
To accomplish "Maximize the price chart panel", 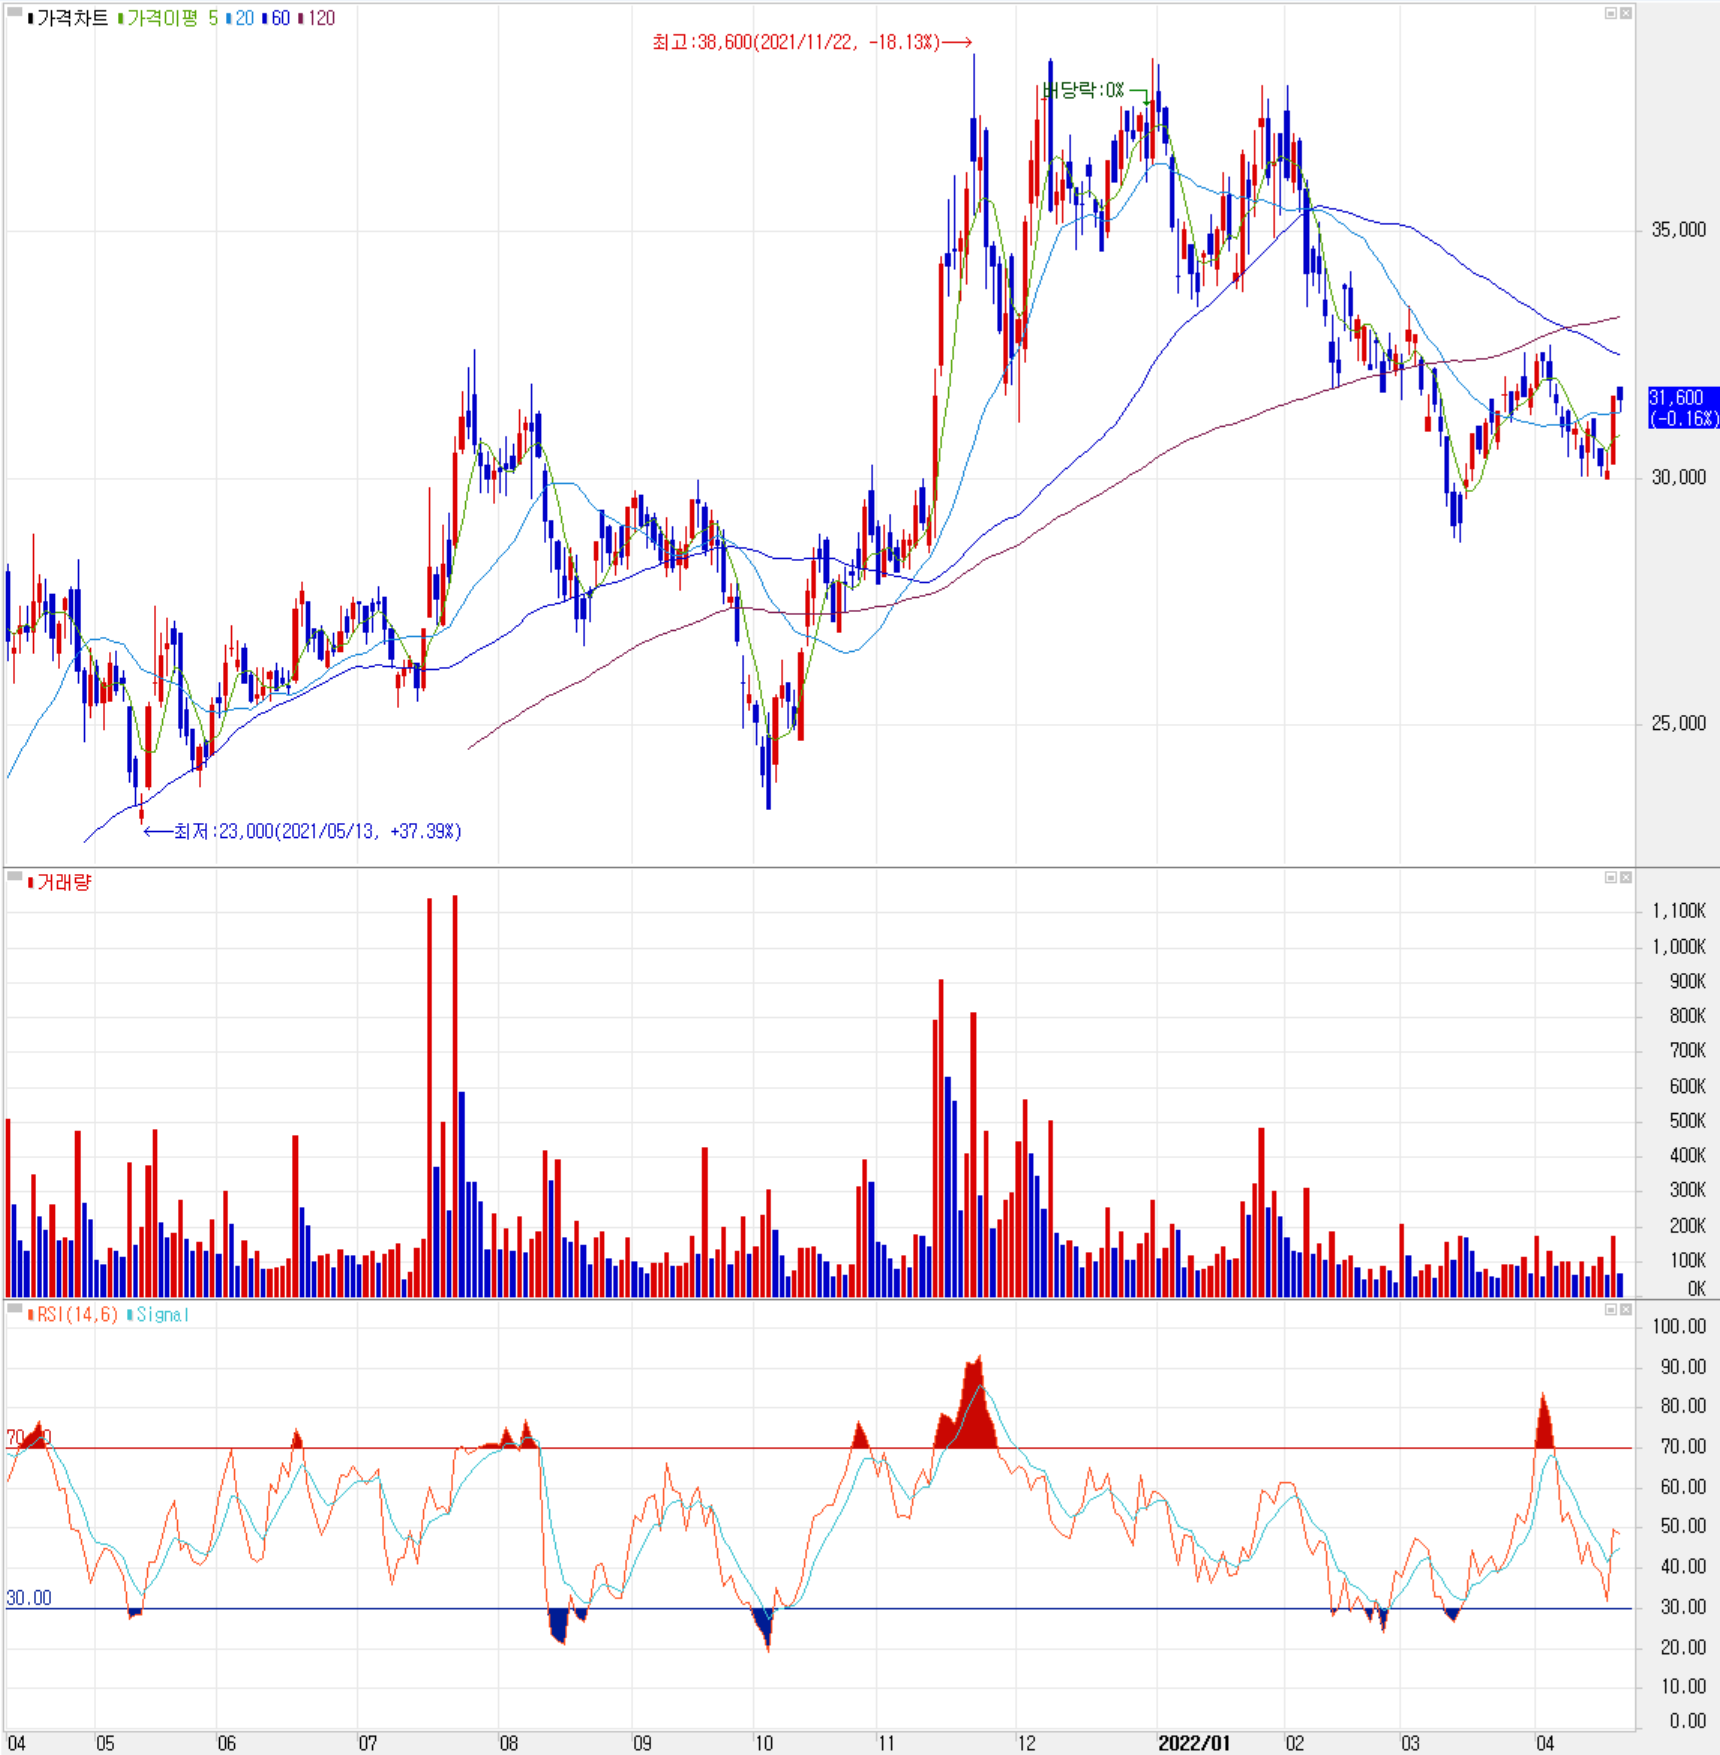I will tap(1611, 13).
